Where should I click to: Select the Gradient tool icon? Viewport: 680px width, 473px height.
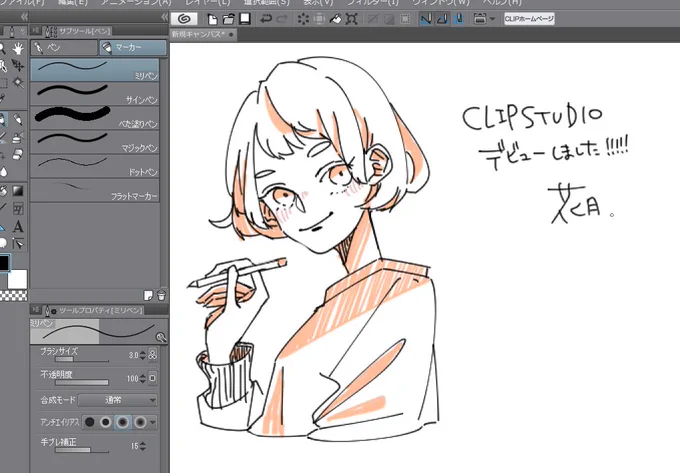(x=18, y=191)
